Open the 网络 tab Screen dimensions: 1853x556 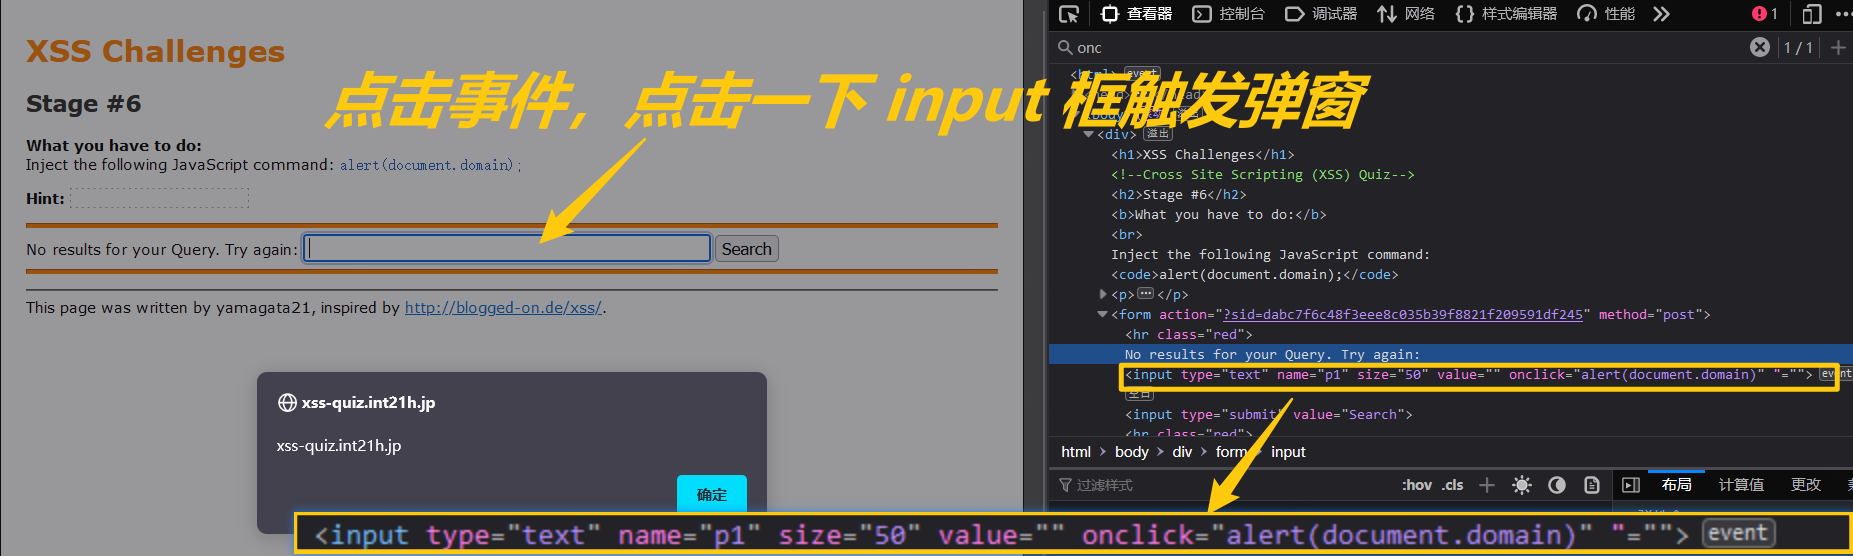pyautogui.click(x=1406, y=14)
